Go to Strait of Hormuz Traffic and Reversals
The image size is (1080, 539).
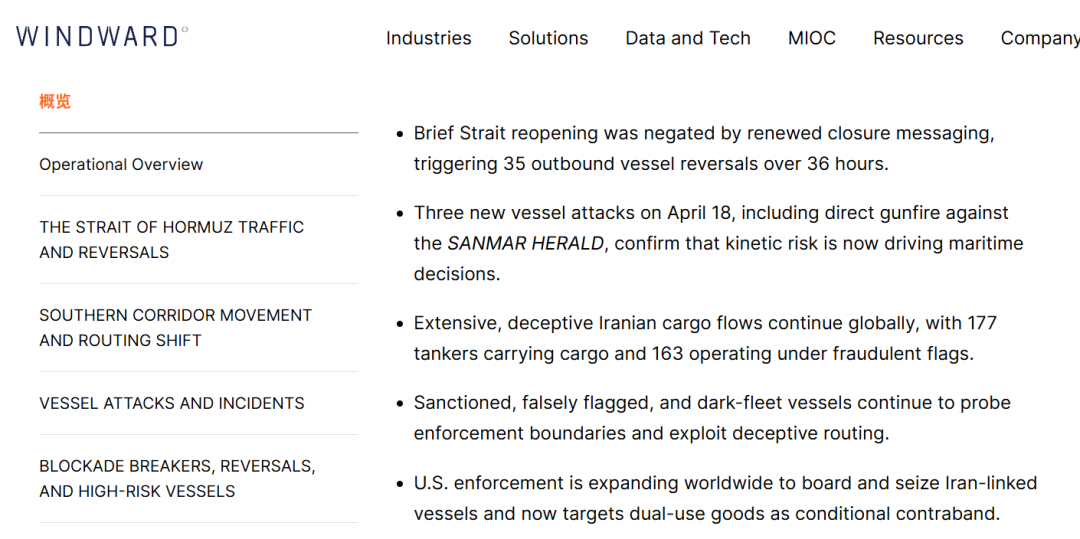pos(171,239)
